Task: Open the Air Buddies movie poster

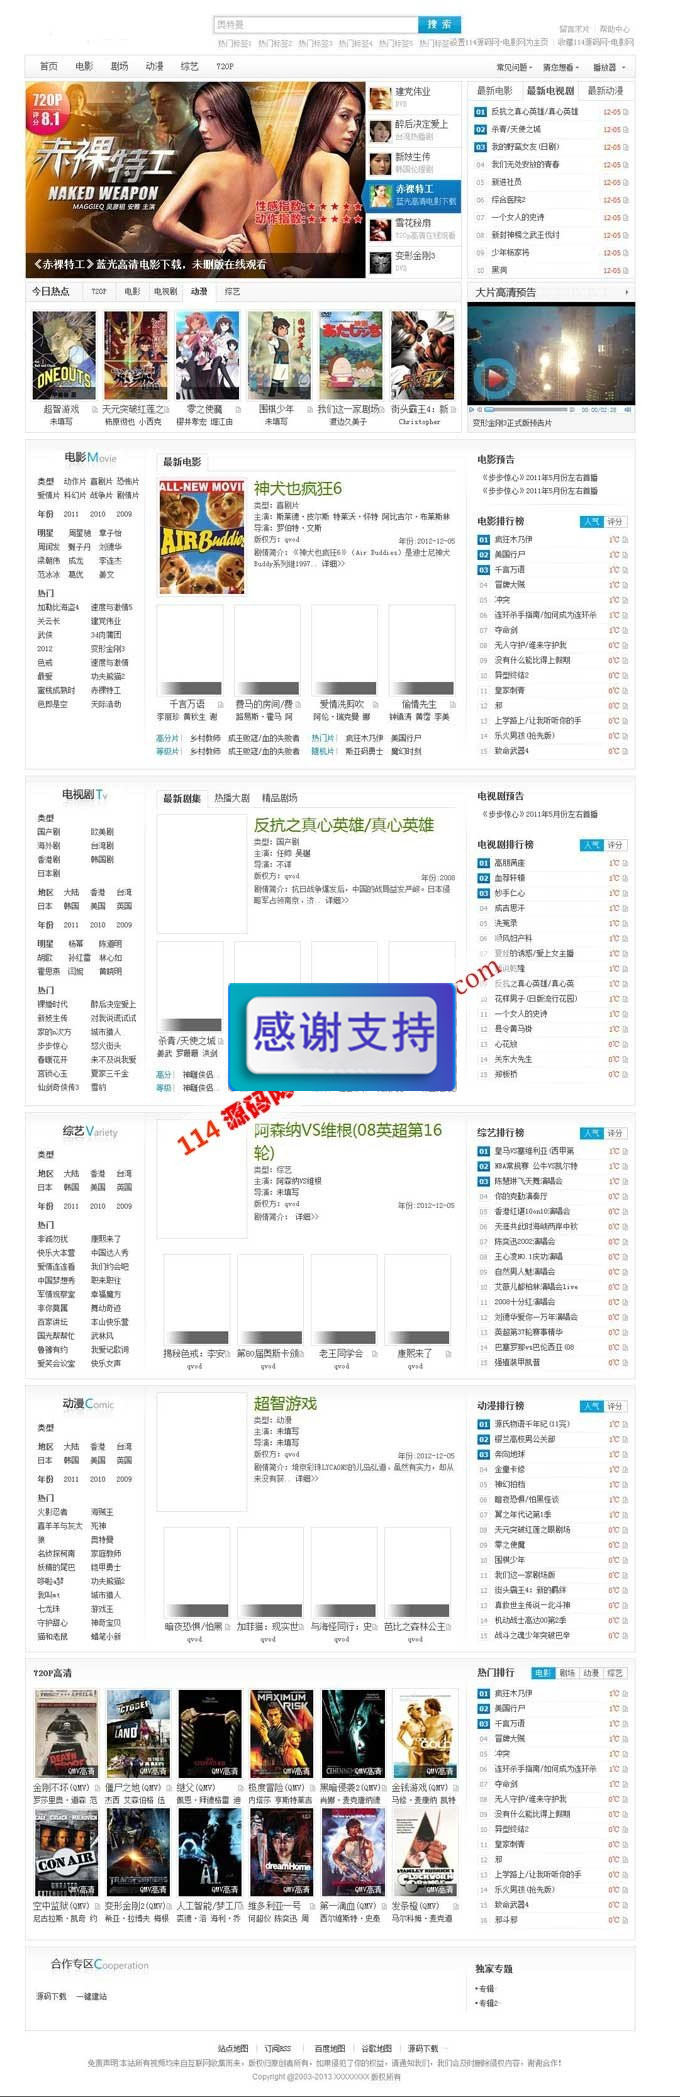Action: [201, 537]
